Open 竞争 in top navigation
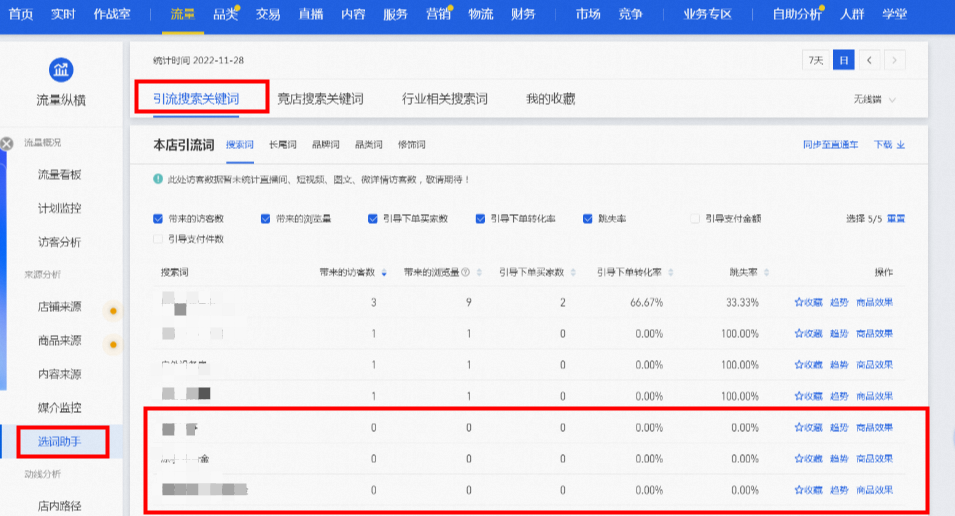Screen dimensions: 955x516 [x=630, y=14]
